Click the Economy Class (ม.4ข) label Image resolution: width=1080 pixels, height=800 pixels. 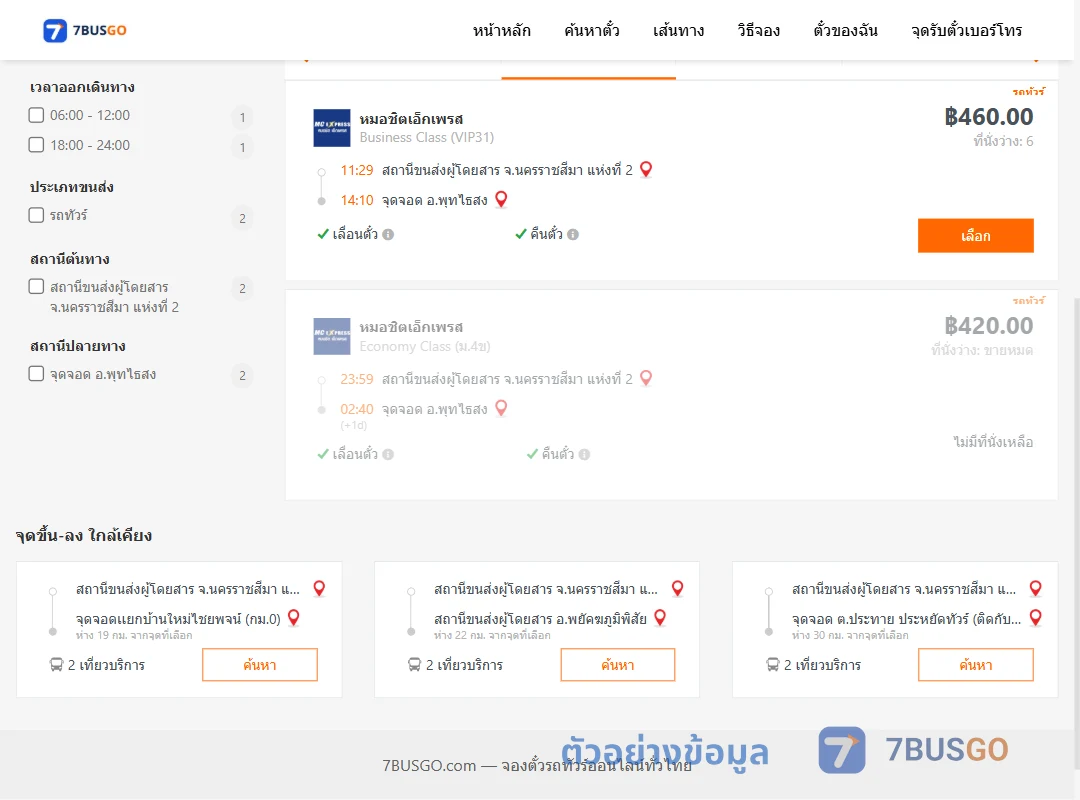425,346
